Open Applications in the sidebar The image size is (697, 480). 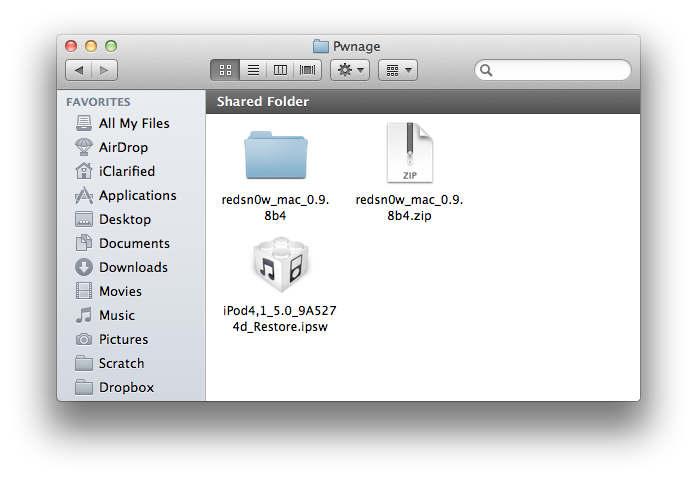pos(137,195)
